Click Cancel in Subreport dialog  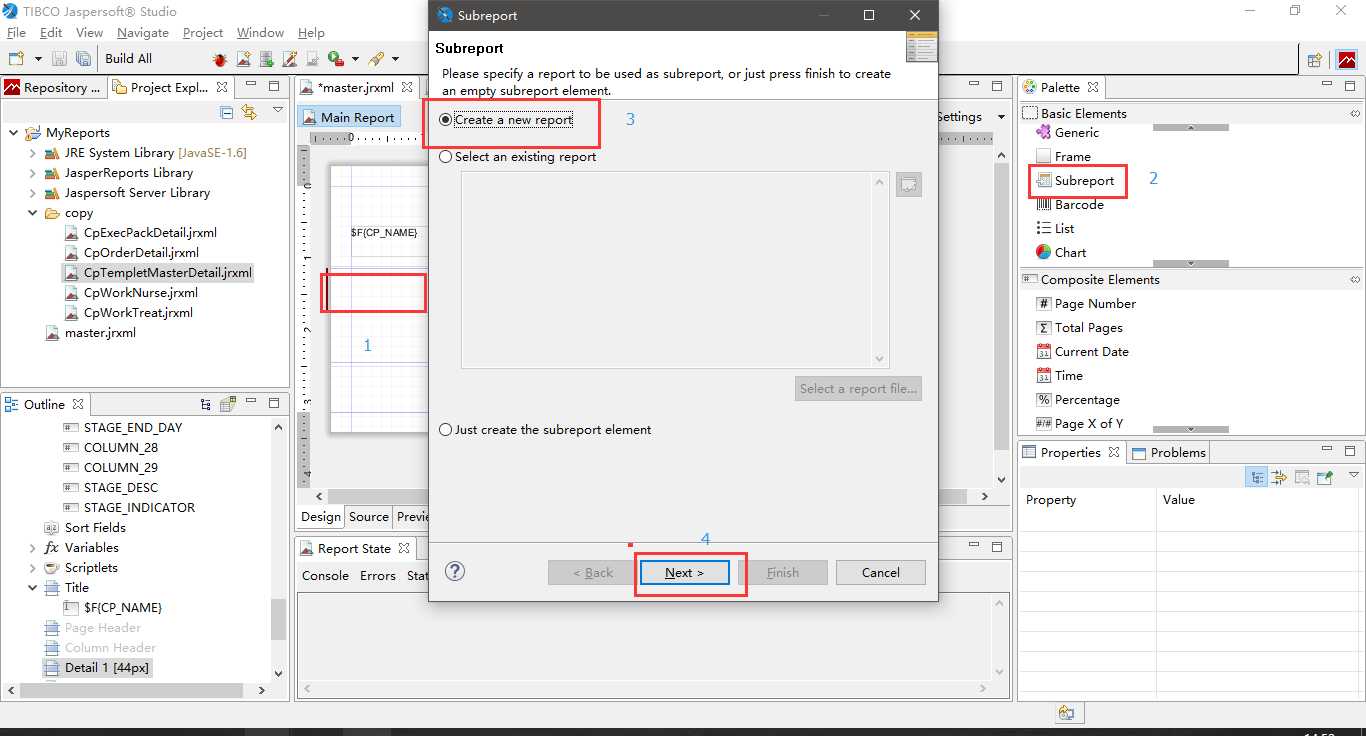click(880, 572)
